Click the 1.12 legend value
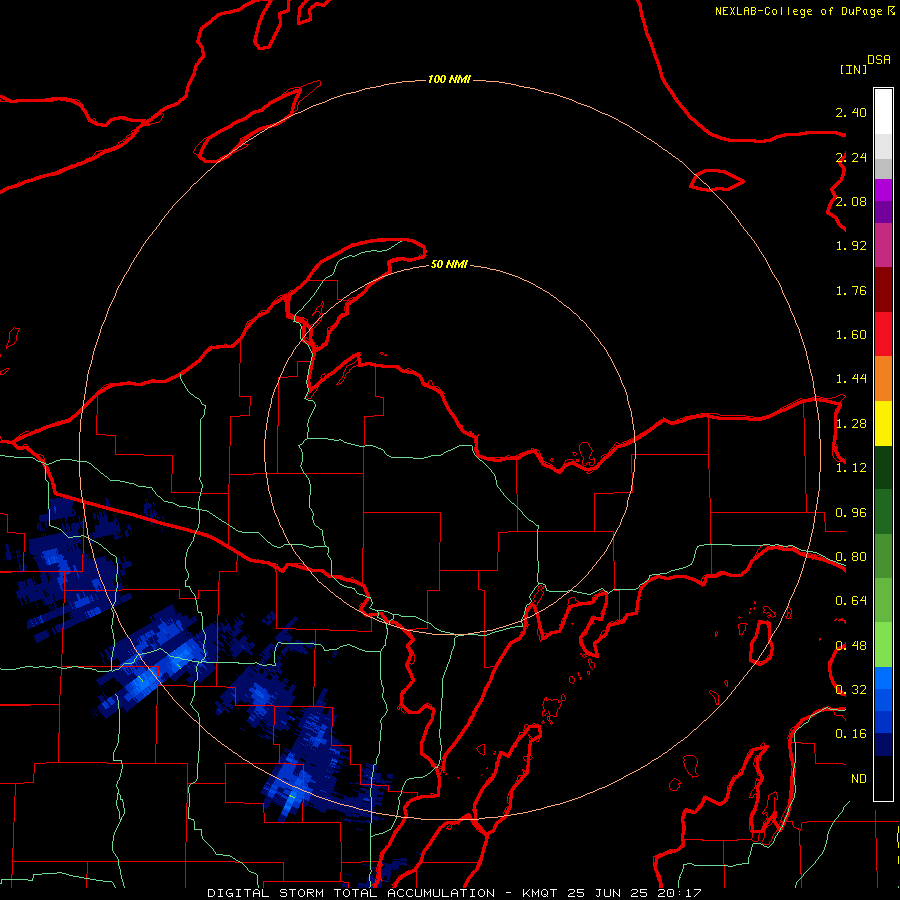 coord(851,468)
